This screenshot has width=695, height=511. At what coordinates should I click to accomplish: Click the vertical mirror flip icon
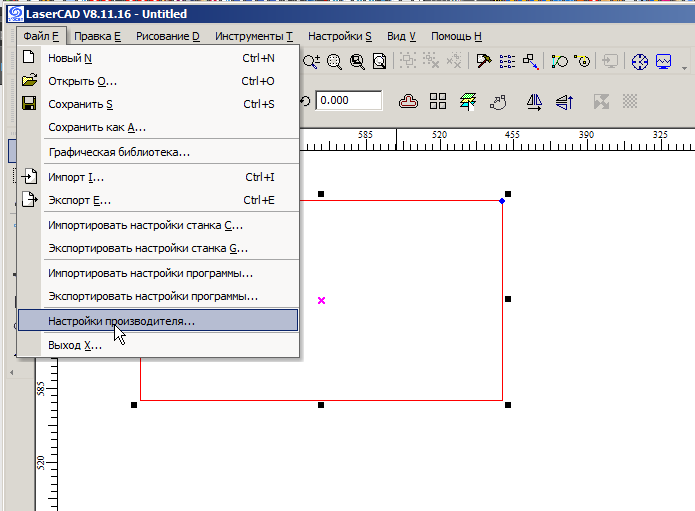(x=564, y=101)
